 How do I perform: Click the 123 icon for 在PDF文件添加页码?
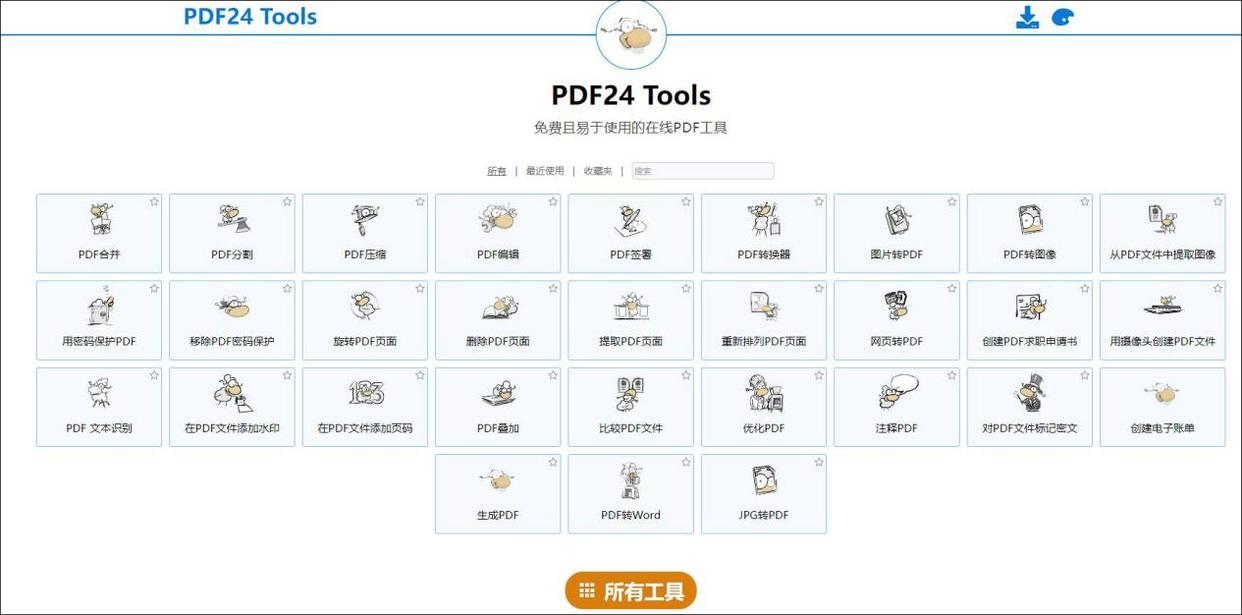pos(365,392)
